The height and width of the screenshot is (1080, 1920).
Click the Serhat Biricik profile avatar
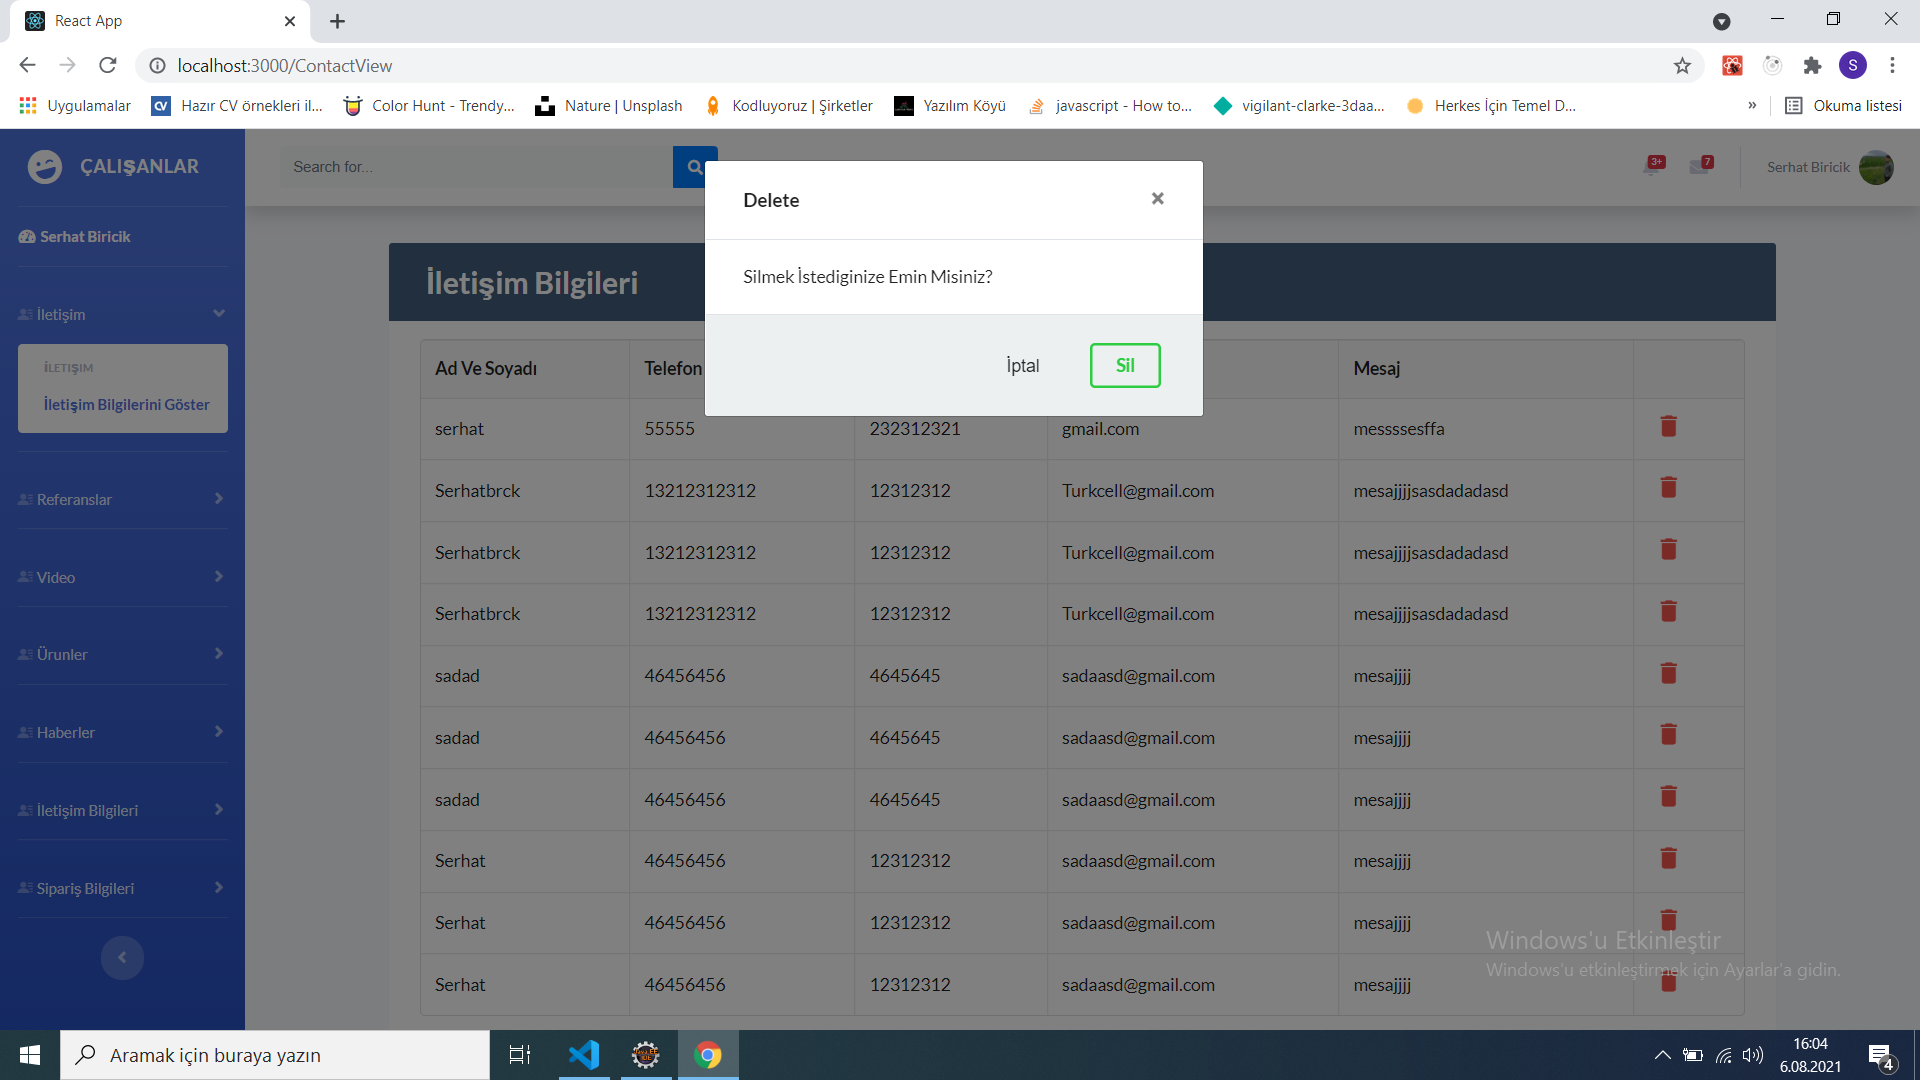tap(1875, 167)
